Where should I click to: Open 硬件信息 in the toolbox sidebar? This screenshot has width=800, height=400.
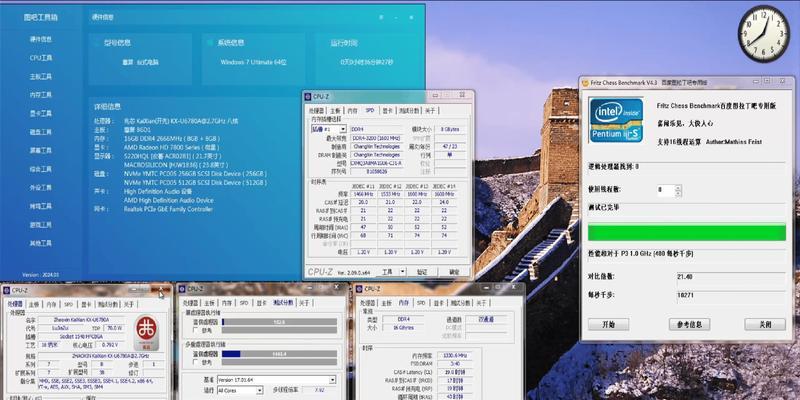pos(40,39)
